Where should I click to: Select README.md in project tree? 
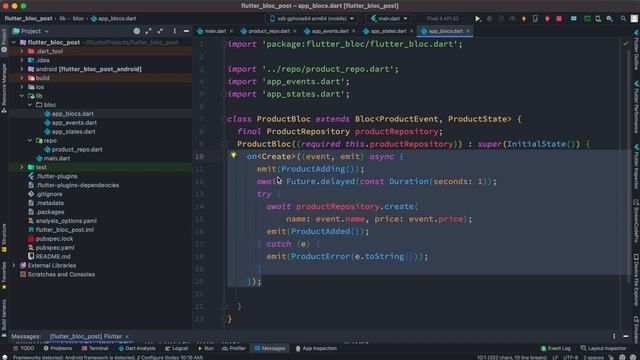tap(53, 256)
